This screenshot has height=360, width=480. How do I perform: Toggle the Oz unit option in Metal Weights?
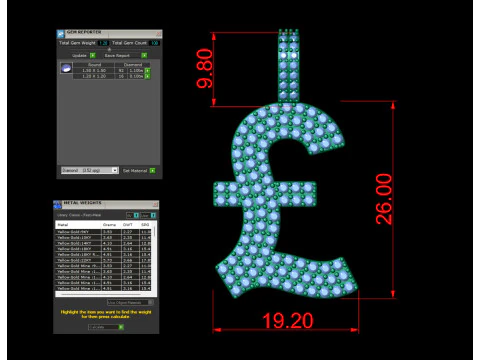132,215
